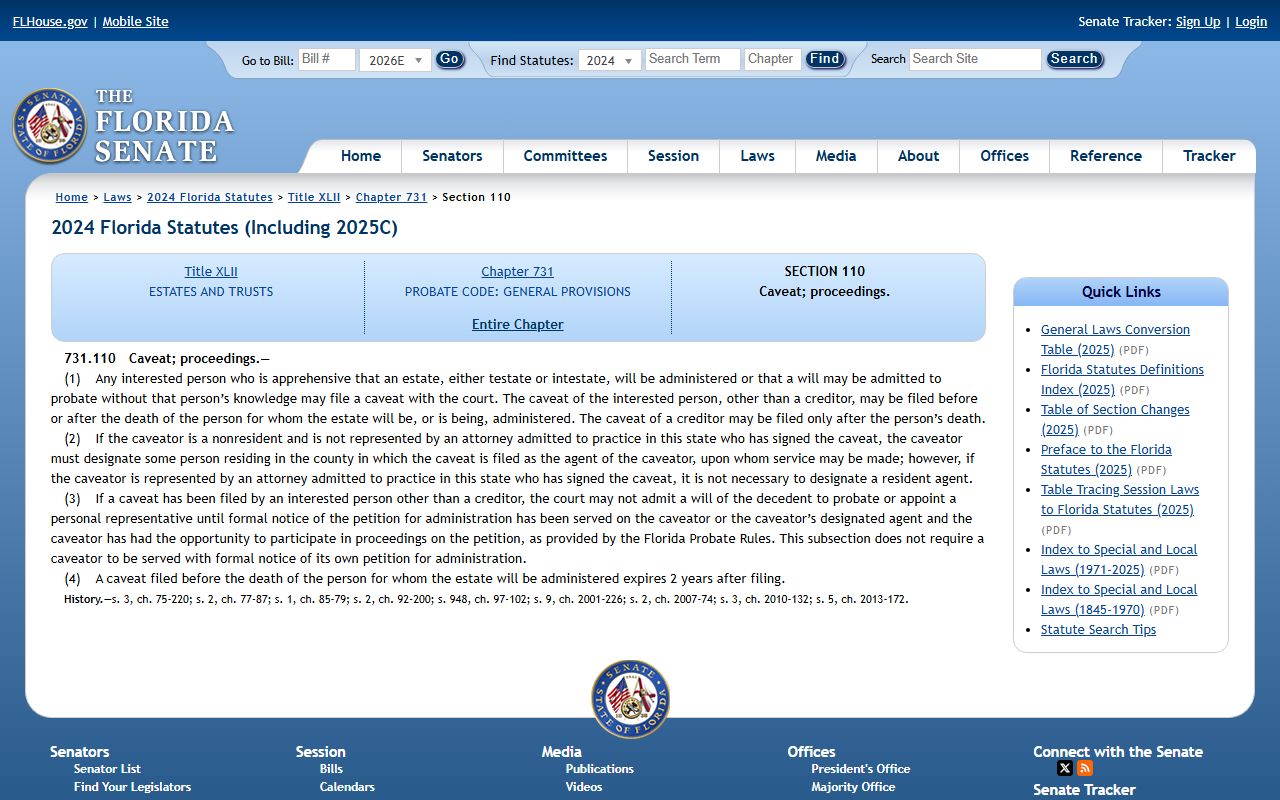Open the Senate RSS feed icon
1280x800 pixels.
(x=1085, y=768)
